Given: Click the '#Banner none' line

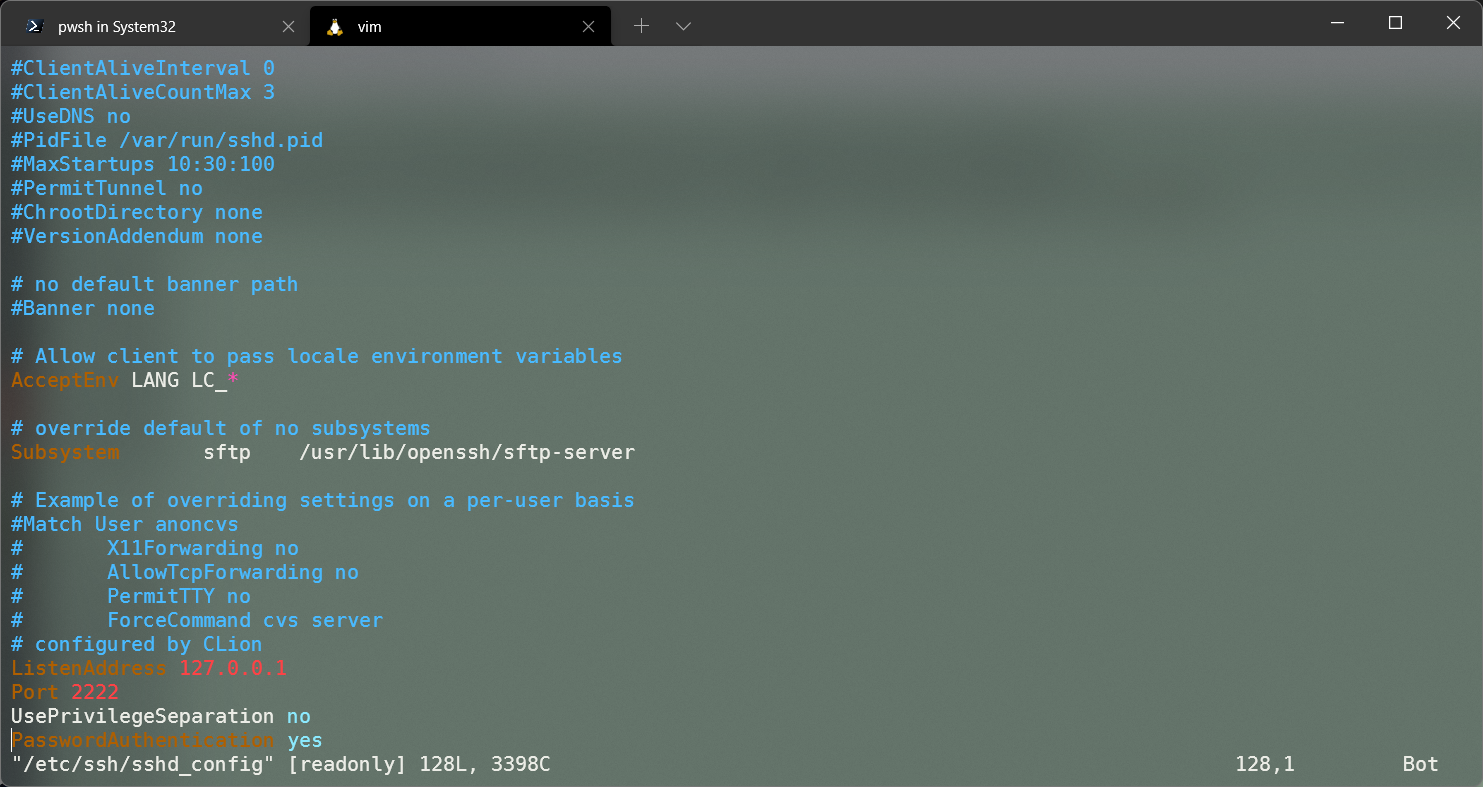Looking at the screenshot, I should tap(82, 308).
